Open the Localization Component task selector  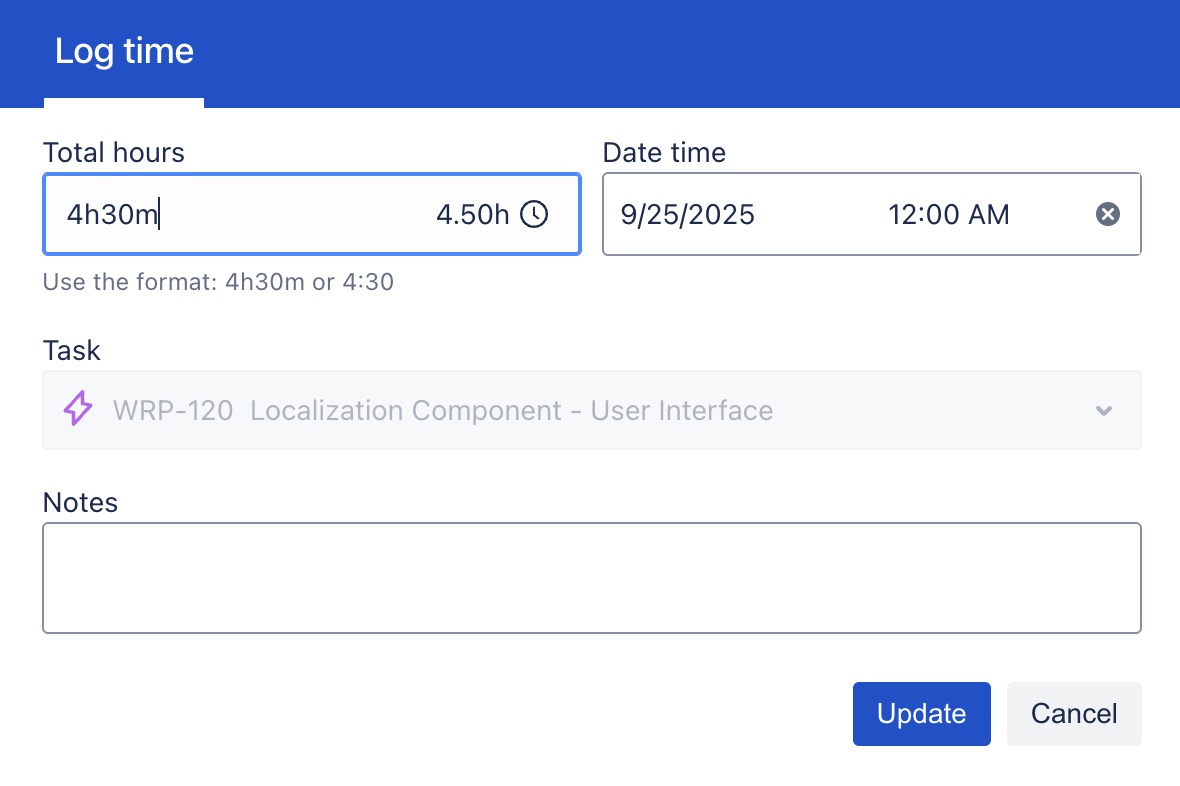(x=590, y=411)
